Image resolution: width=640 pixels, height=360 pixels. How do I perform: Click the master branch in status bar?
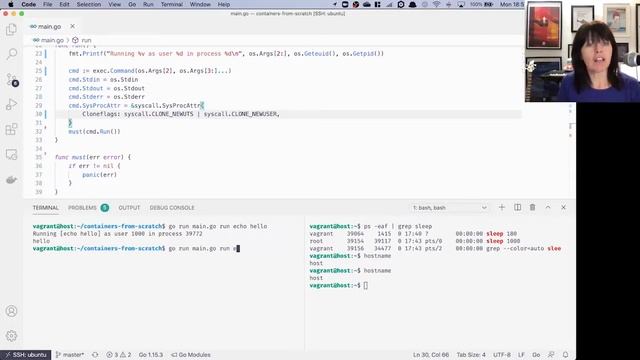point(69,355)
